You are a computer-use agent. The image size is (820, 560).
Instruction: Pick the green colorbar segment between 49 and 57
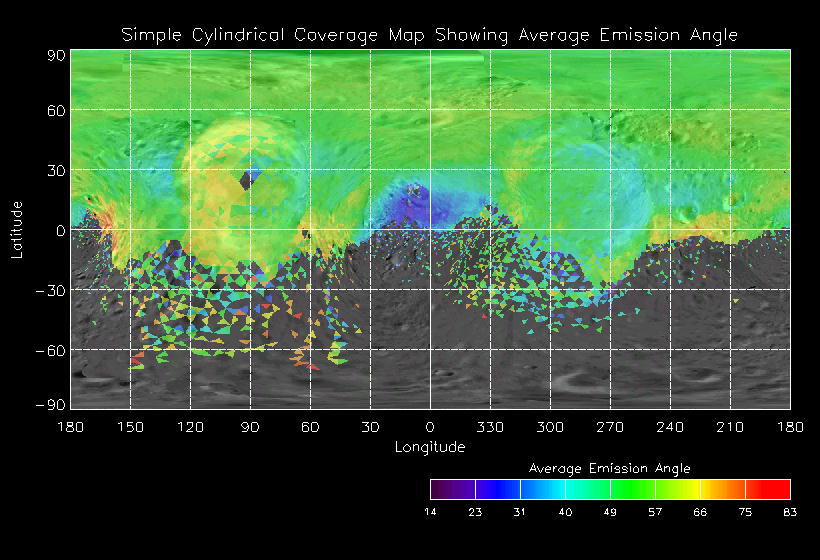coord(632,489)
